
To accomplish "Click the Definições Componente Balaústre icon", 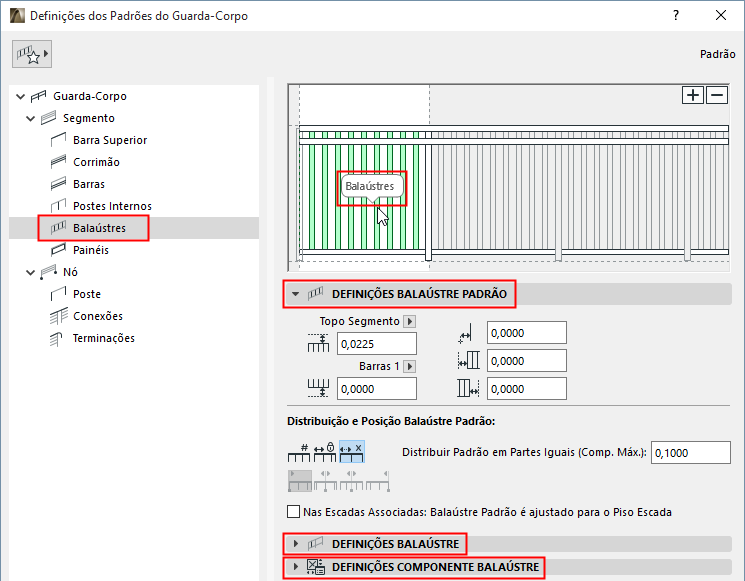I will point(315,567).
